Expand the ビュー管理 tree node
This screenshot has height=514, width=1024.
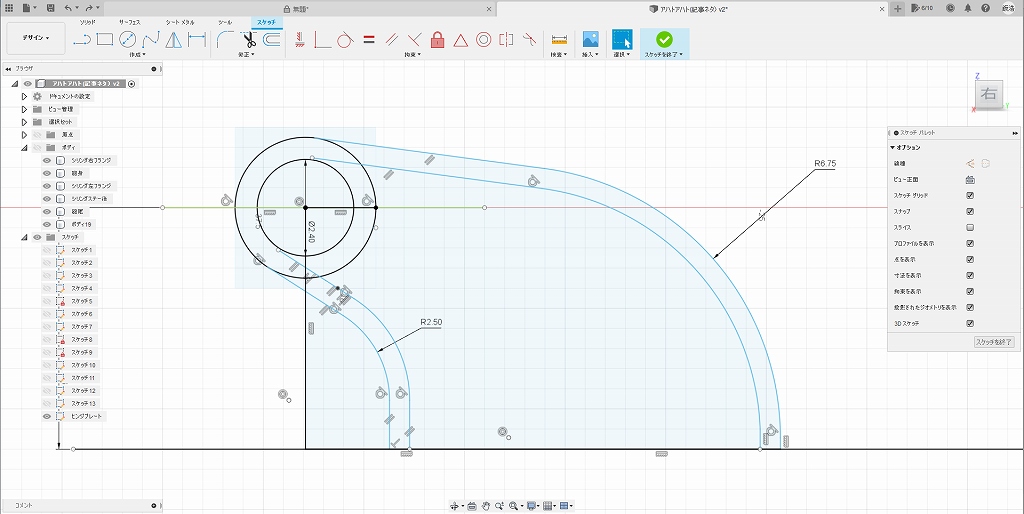[24, 109]
